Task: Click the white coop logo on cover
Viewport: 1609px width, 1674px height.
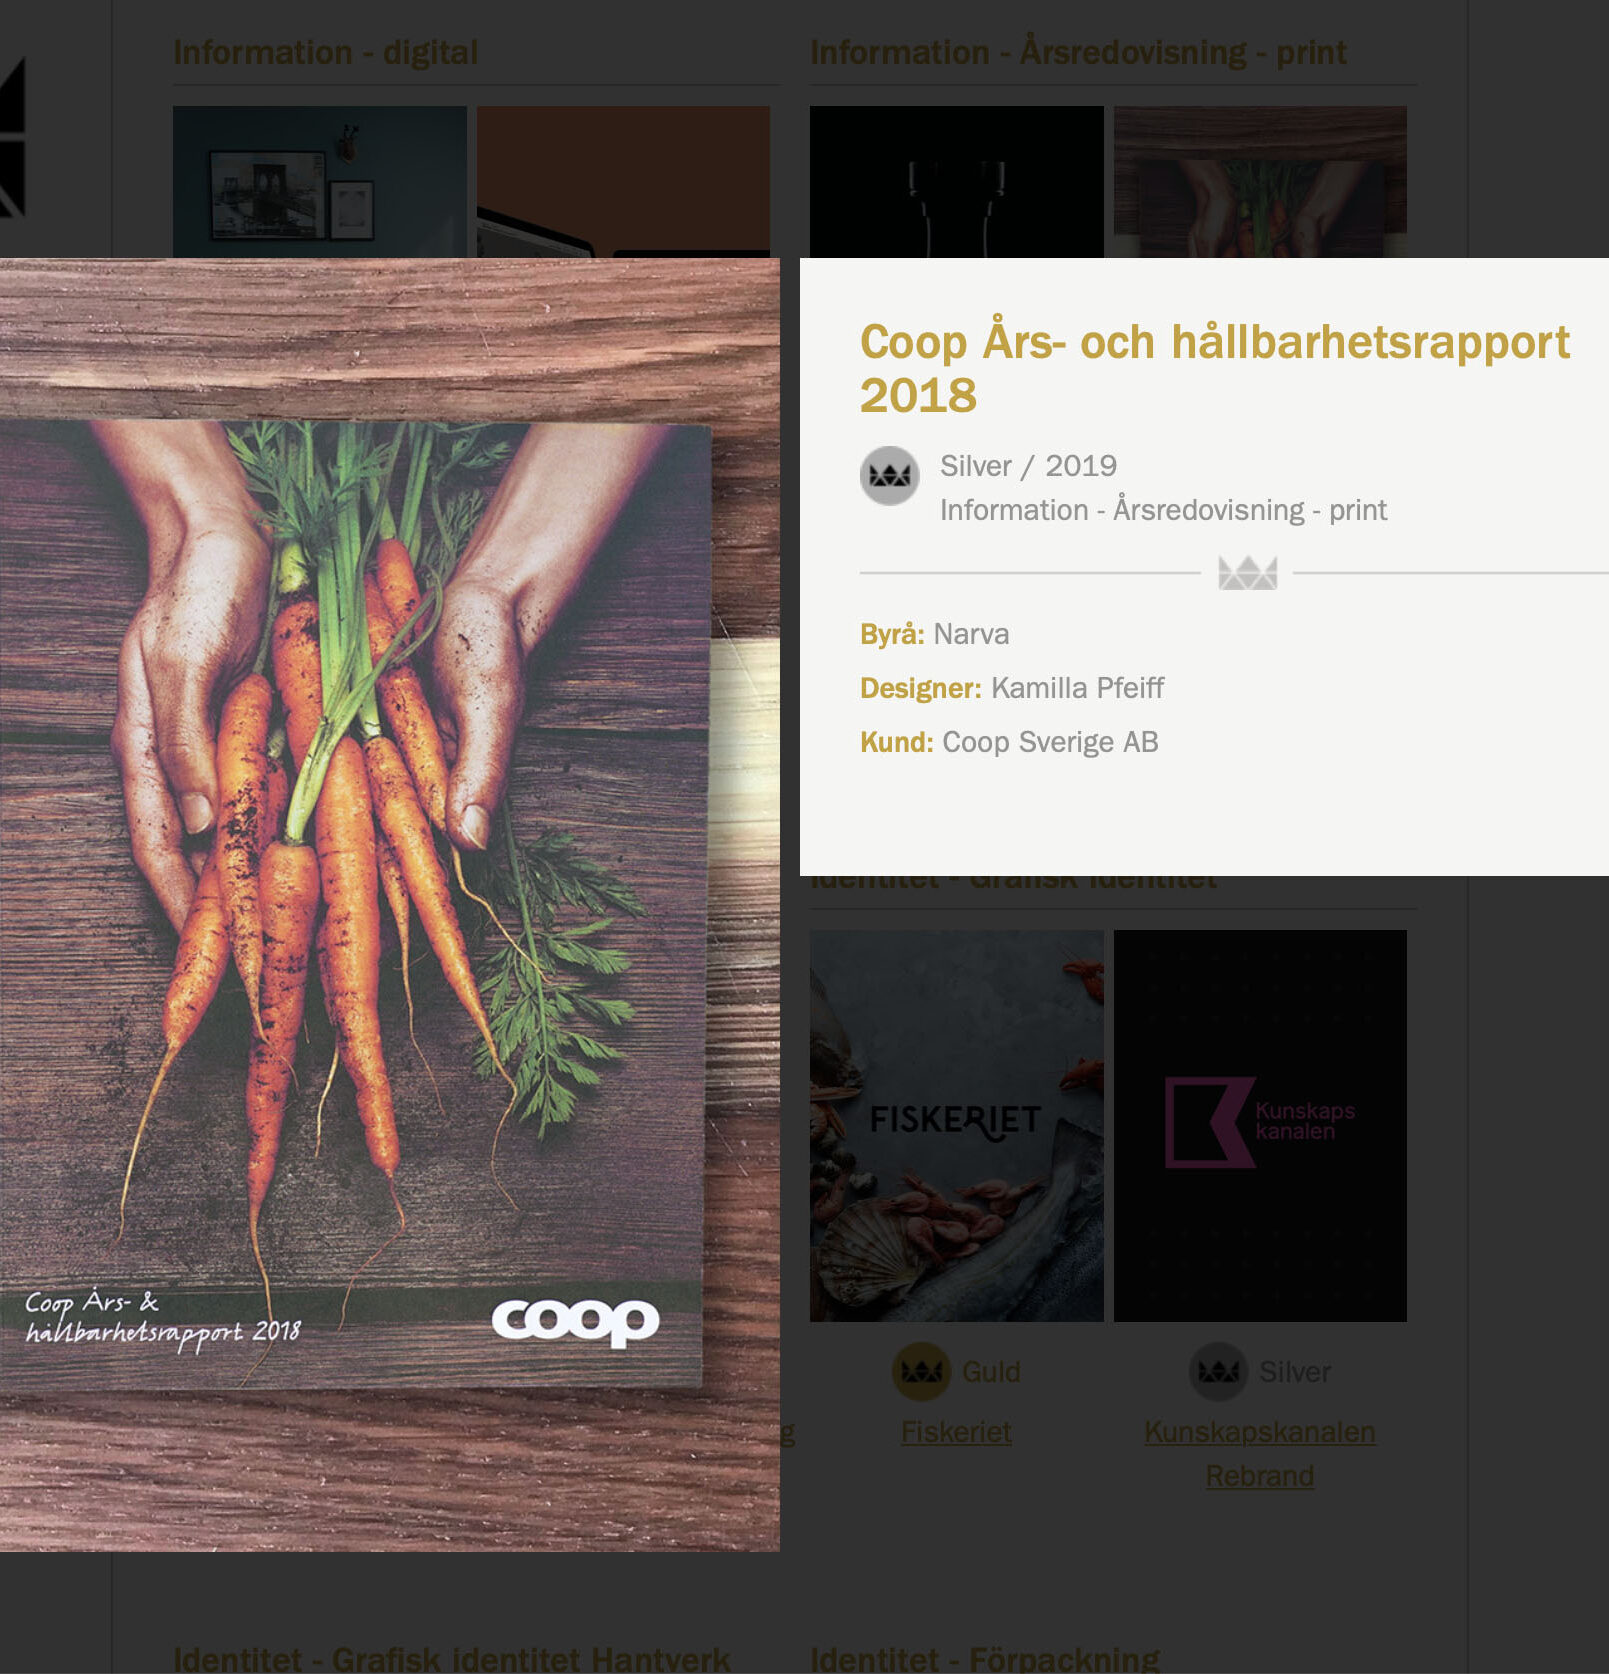Action: coord(575,1322)
